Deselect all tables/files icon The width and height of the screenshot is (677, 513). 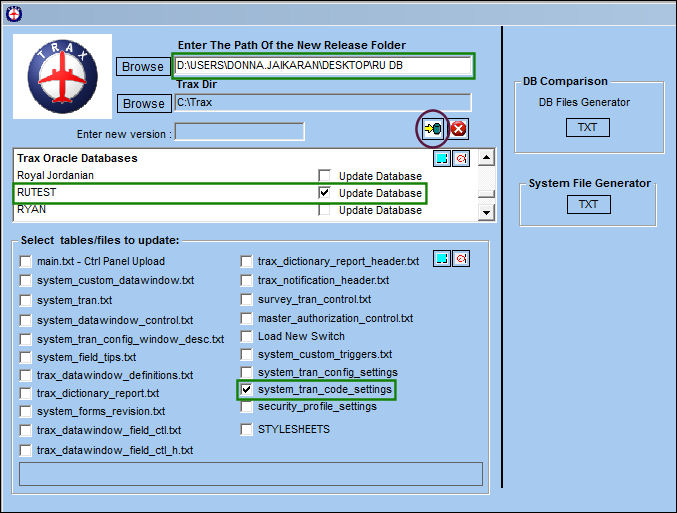click(x=461, y=259)
